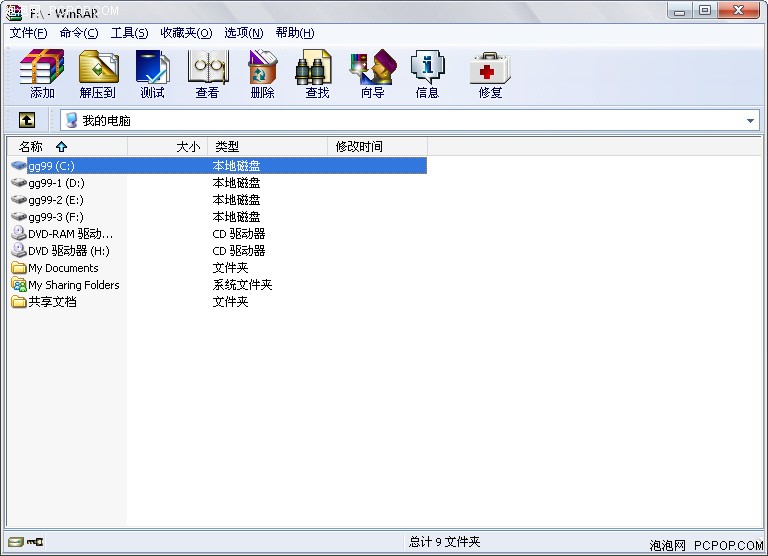768x556 pixels.
Task: Click the 系统文件夹 type cell
Action: coord(242,285)
